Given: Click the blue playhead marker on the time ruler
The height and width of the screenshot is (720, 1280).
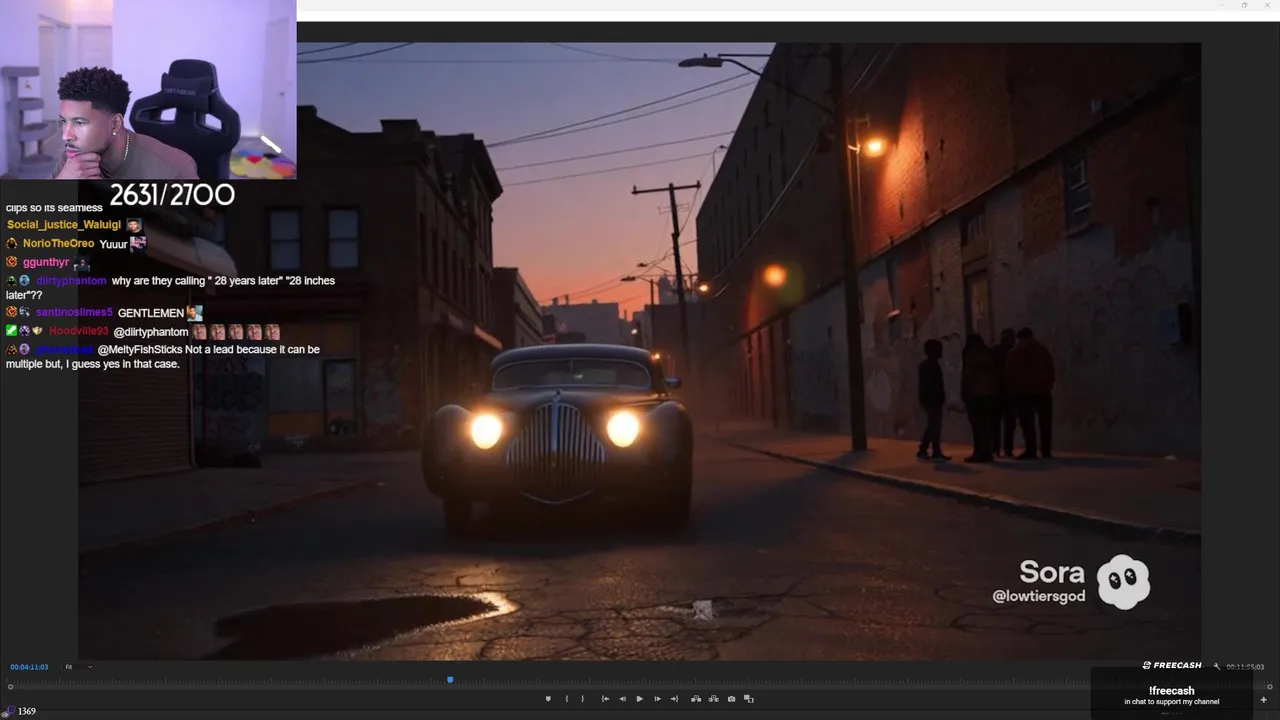Looking at the screenshot, I should (450, 680).
